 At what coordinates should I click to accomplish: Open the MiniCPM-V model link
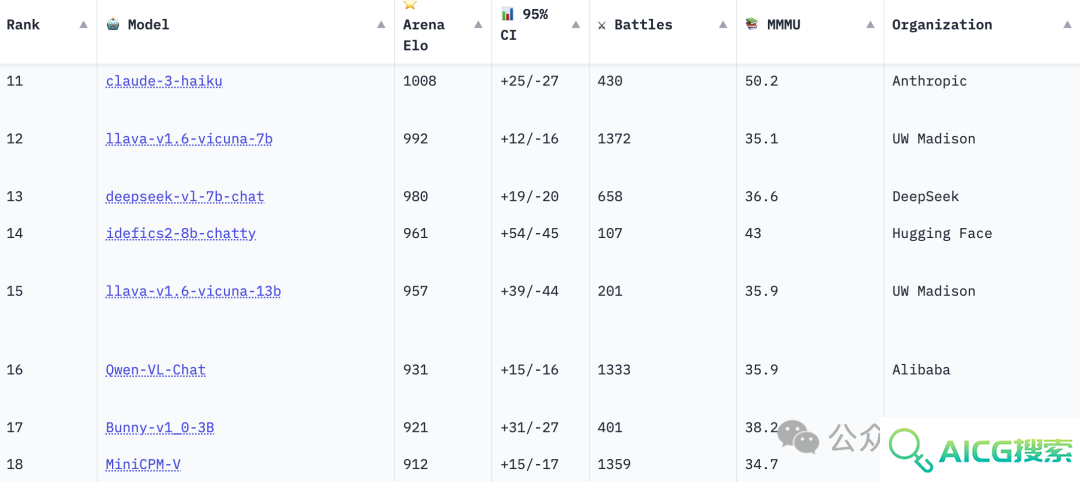pos(143,464)
